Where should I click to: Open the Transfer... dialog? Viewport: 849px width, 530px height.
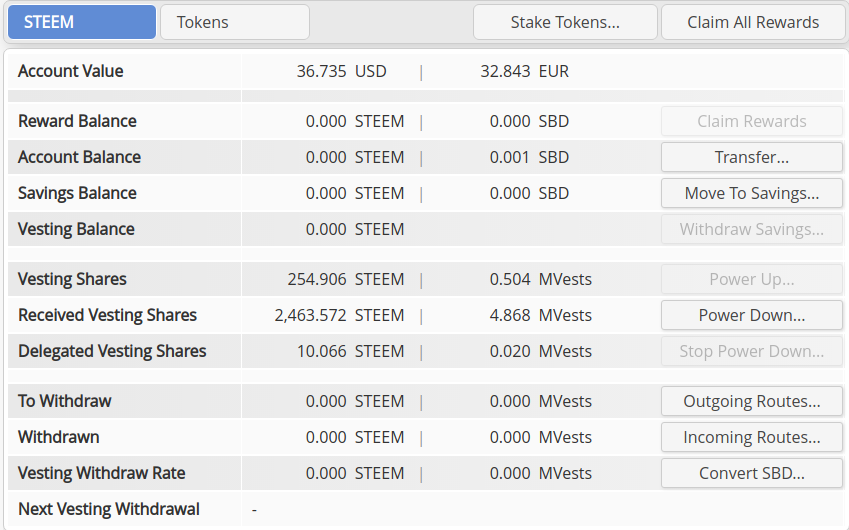click(752, 157)
